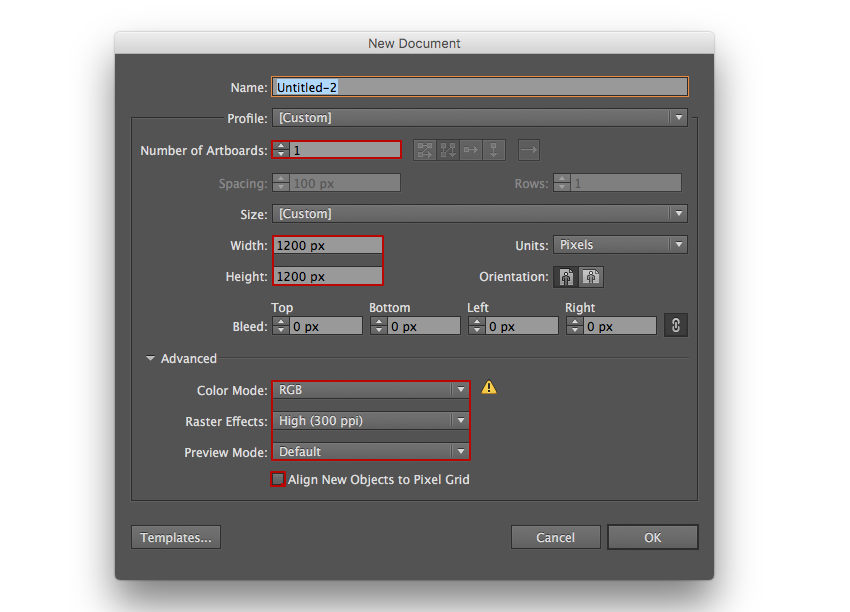Open the Color Mode dropdown set to RGB
The image size is (850, 612).
[371, 390]
